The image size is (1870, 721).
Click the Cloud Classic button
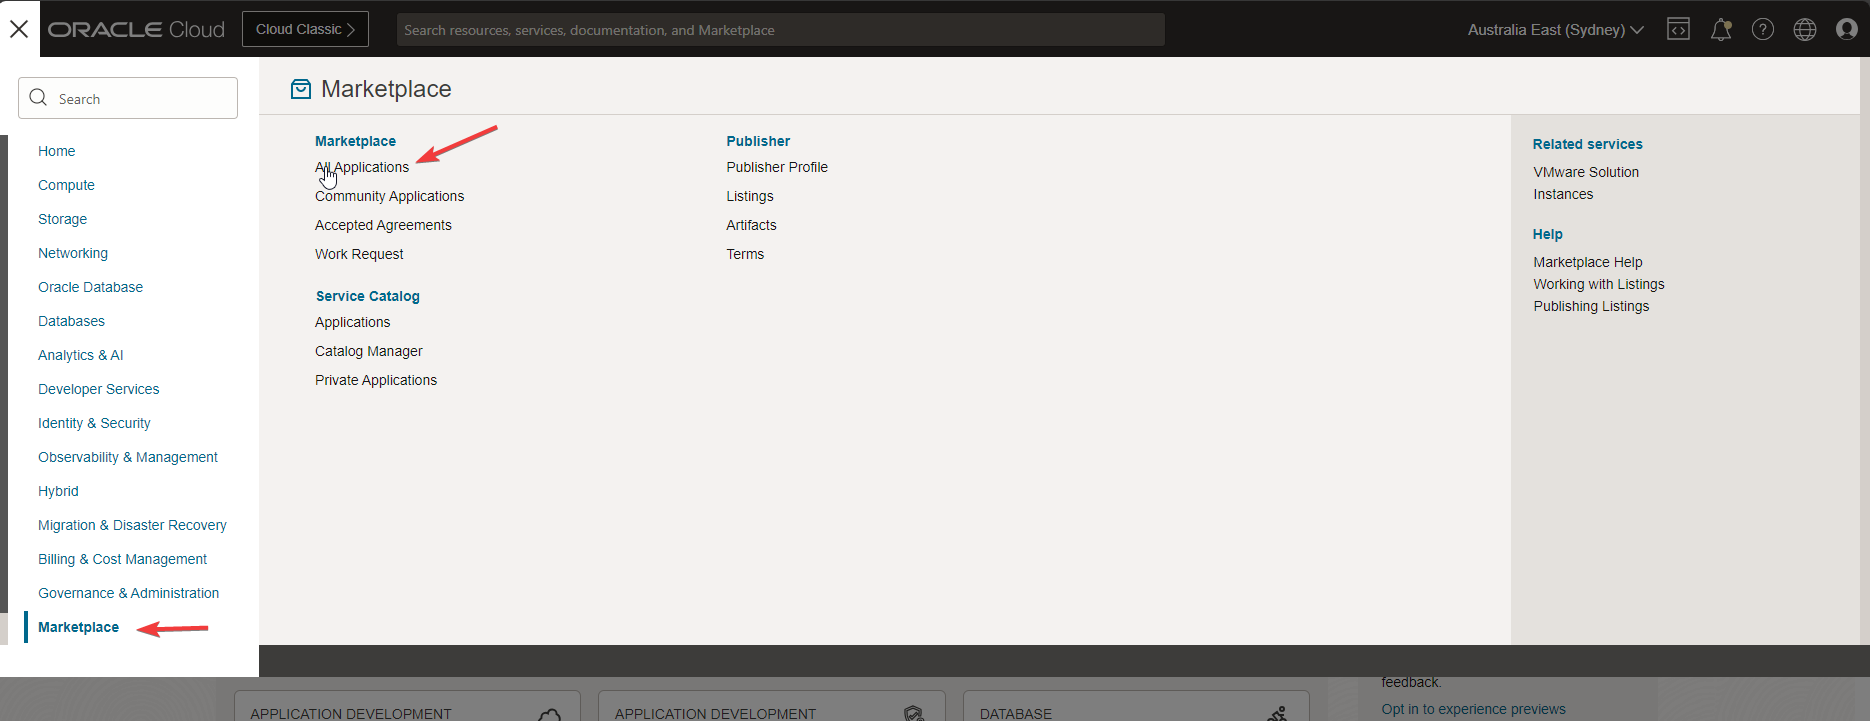coord(305,29)
